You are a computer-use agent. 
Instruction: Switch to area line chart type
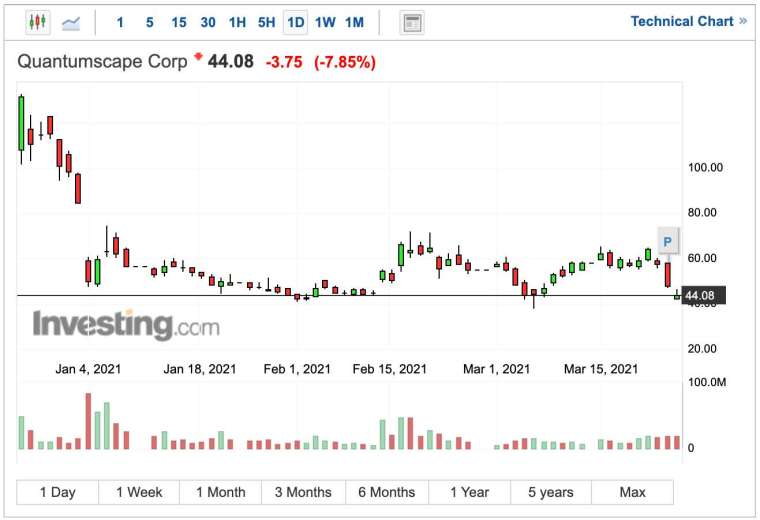point(71,23)
